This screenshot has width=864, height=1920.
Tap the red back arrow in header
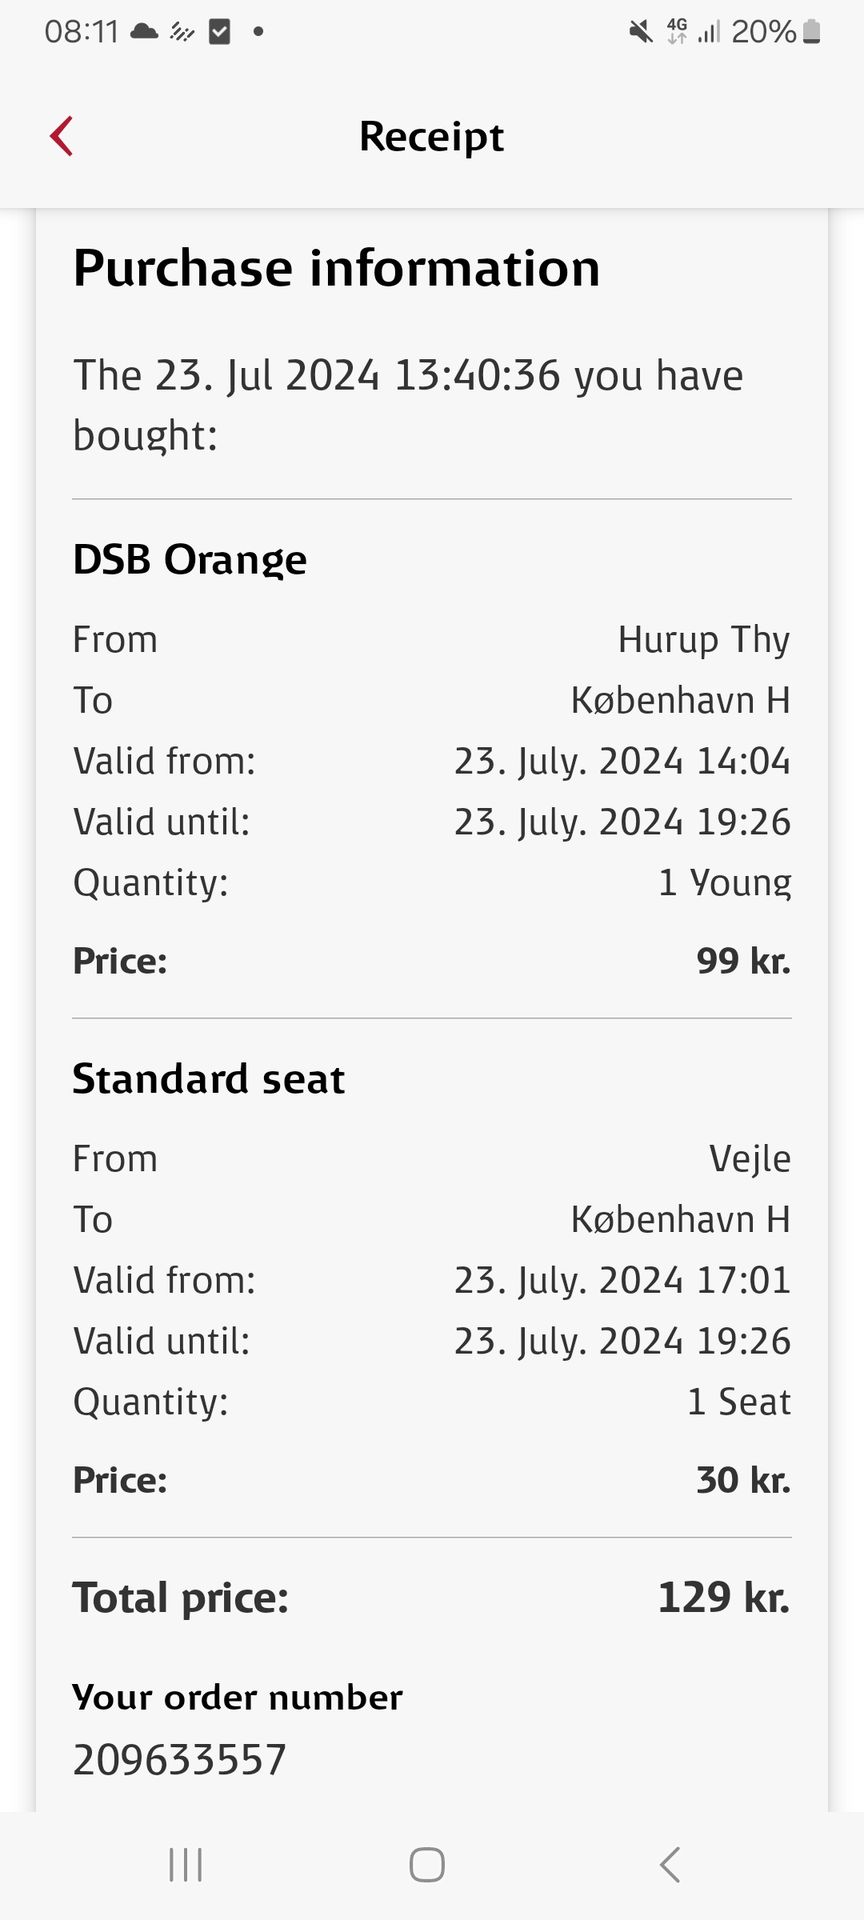(x=62, y=136)
